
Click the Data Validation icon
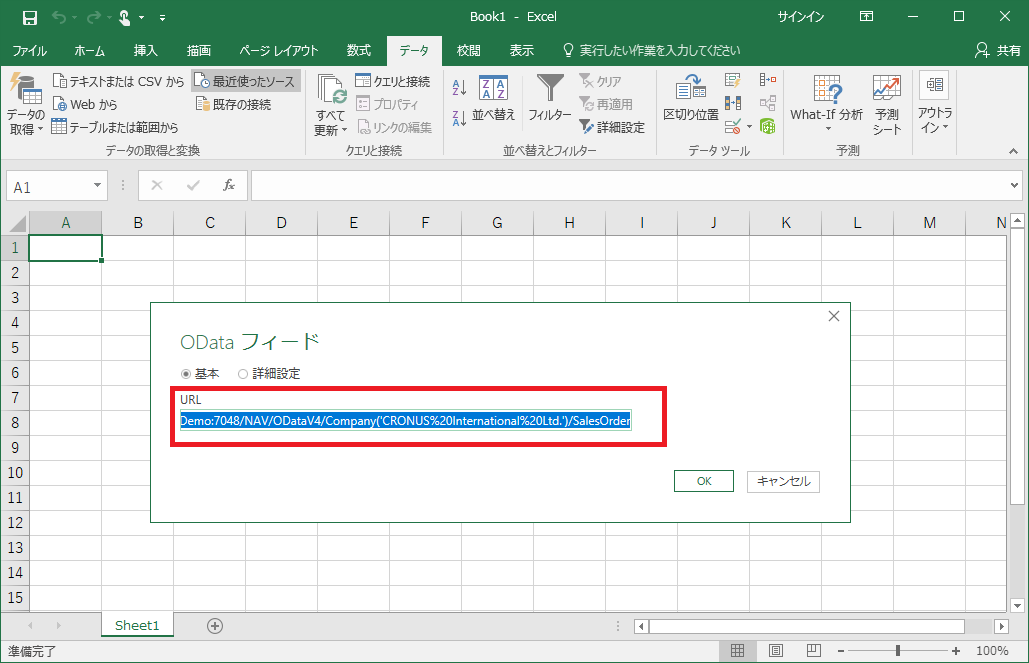pos(733,125)
